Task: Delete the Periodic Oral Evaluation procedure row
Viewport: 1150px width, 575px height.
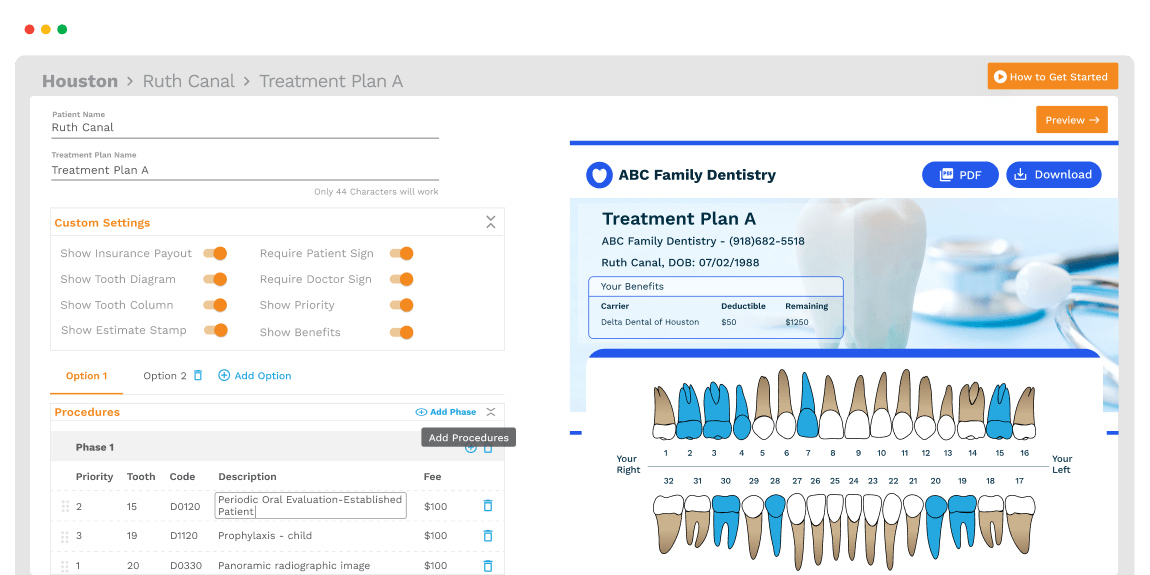Action: (488, 506)
